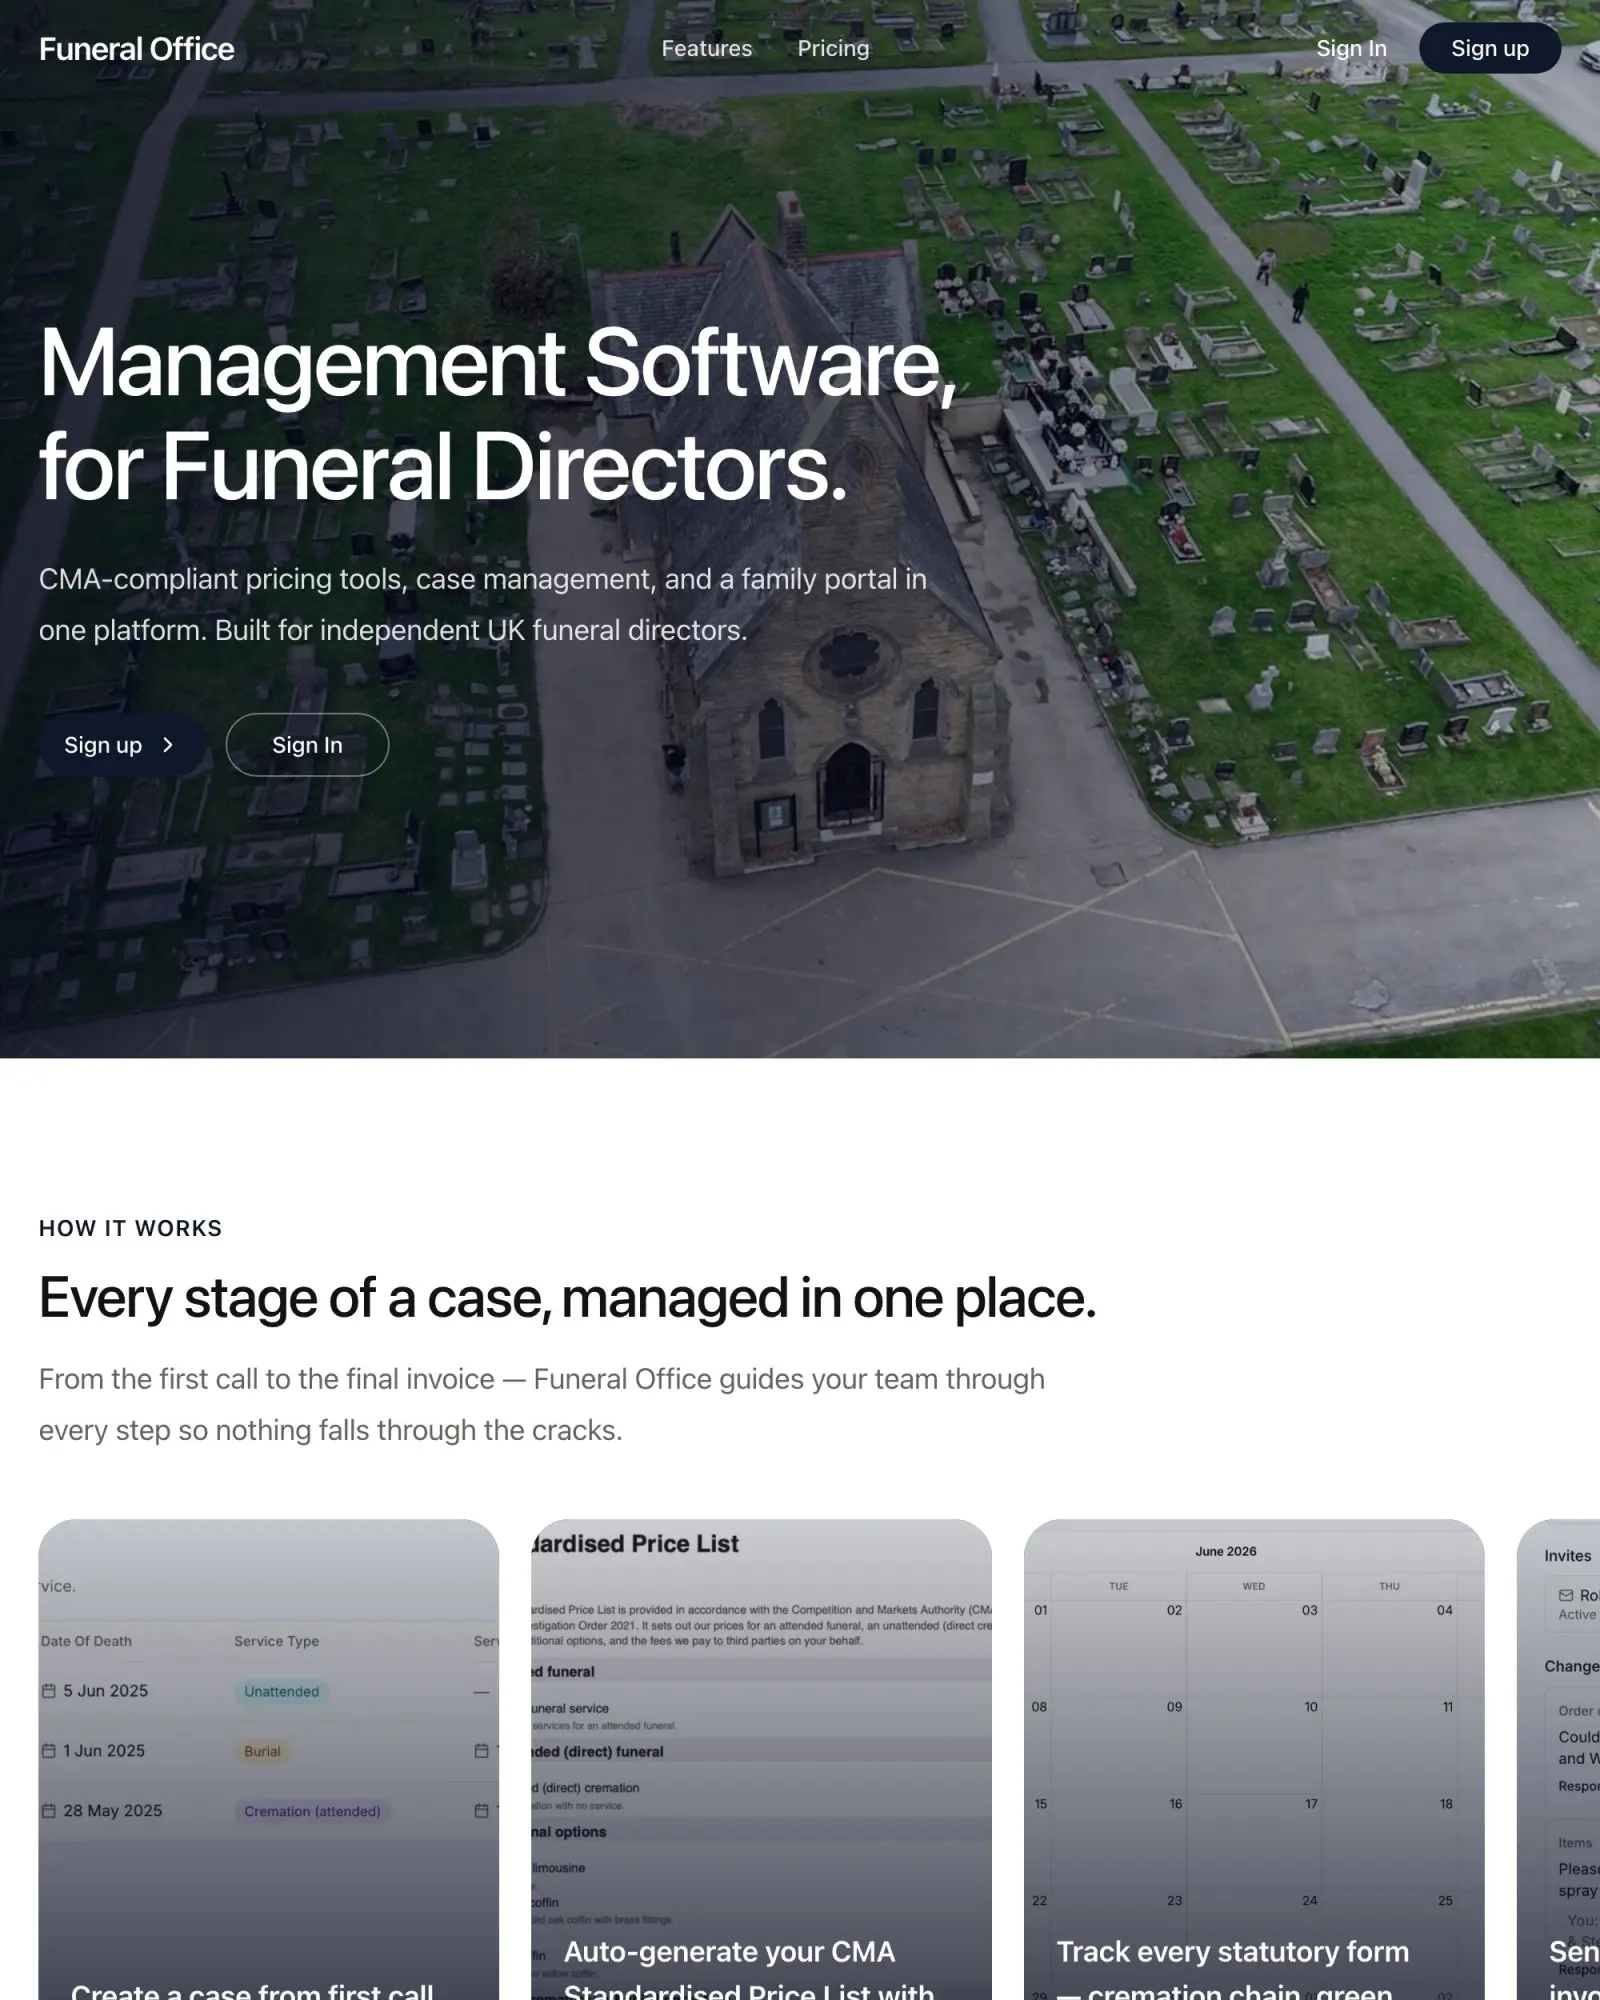Click the Date Of Death column header

point(86,1641)
